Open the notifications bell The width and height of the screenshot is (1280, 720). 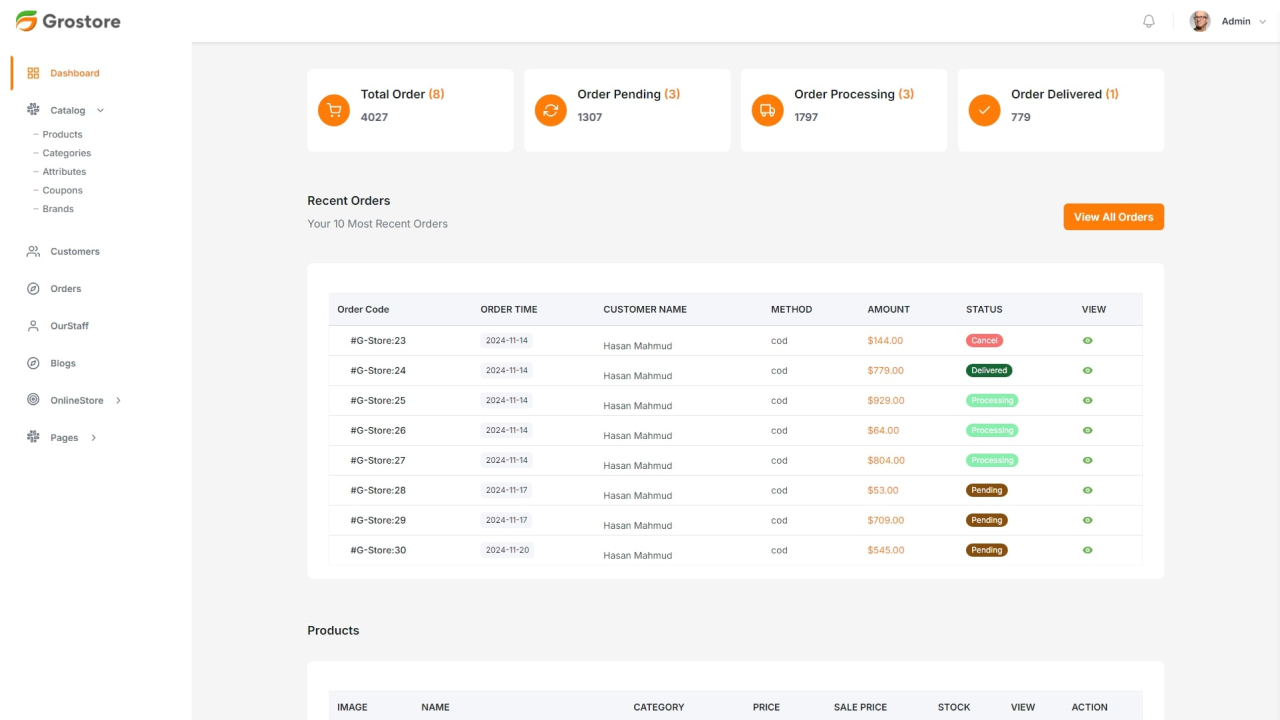(1149, 21)
